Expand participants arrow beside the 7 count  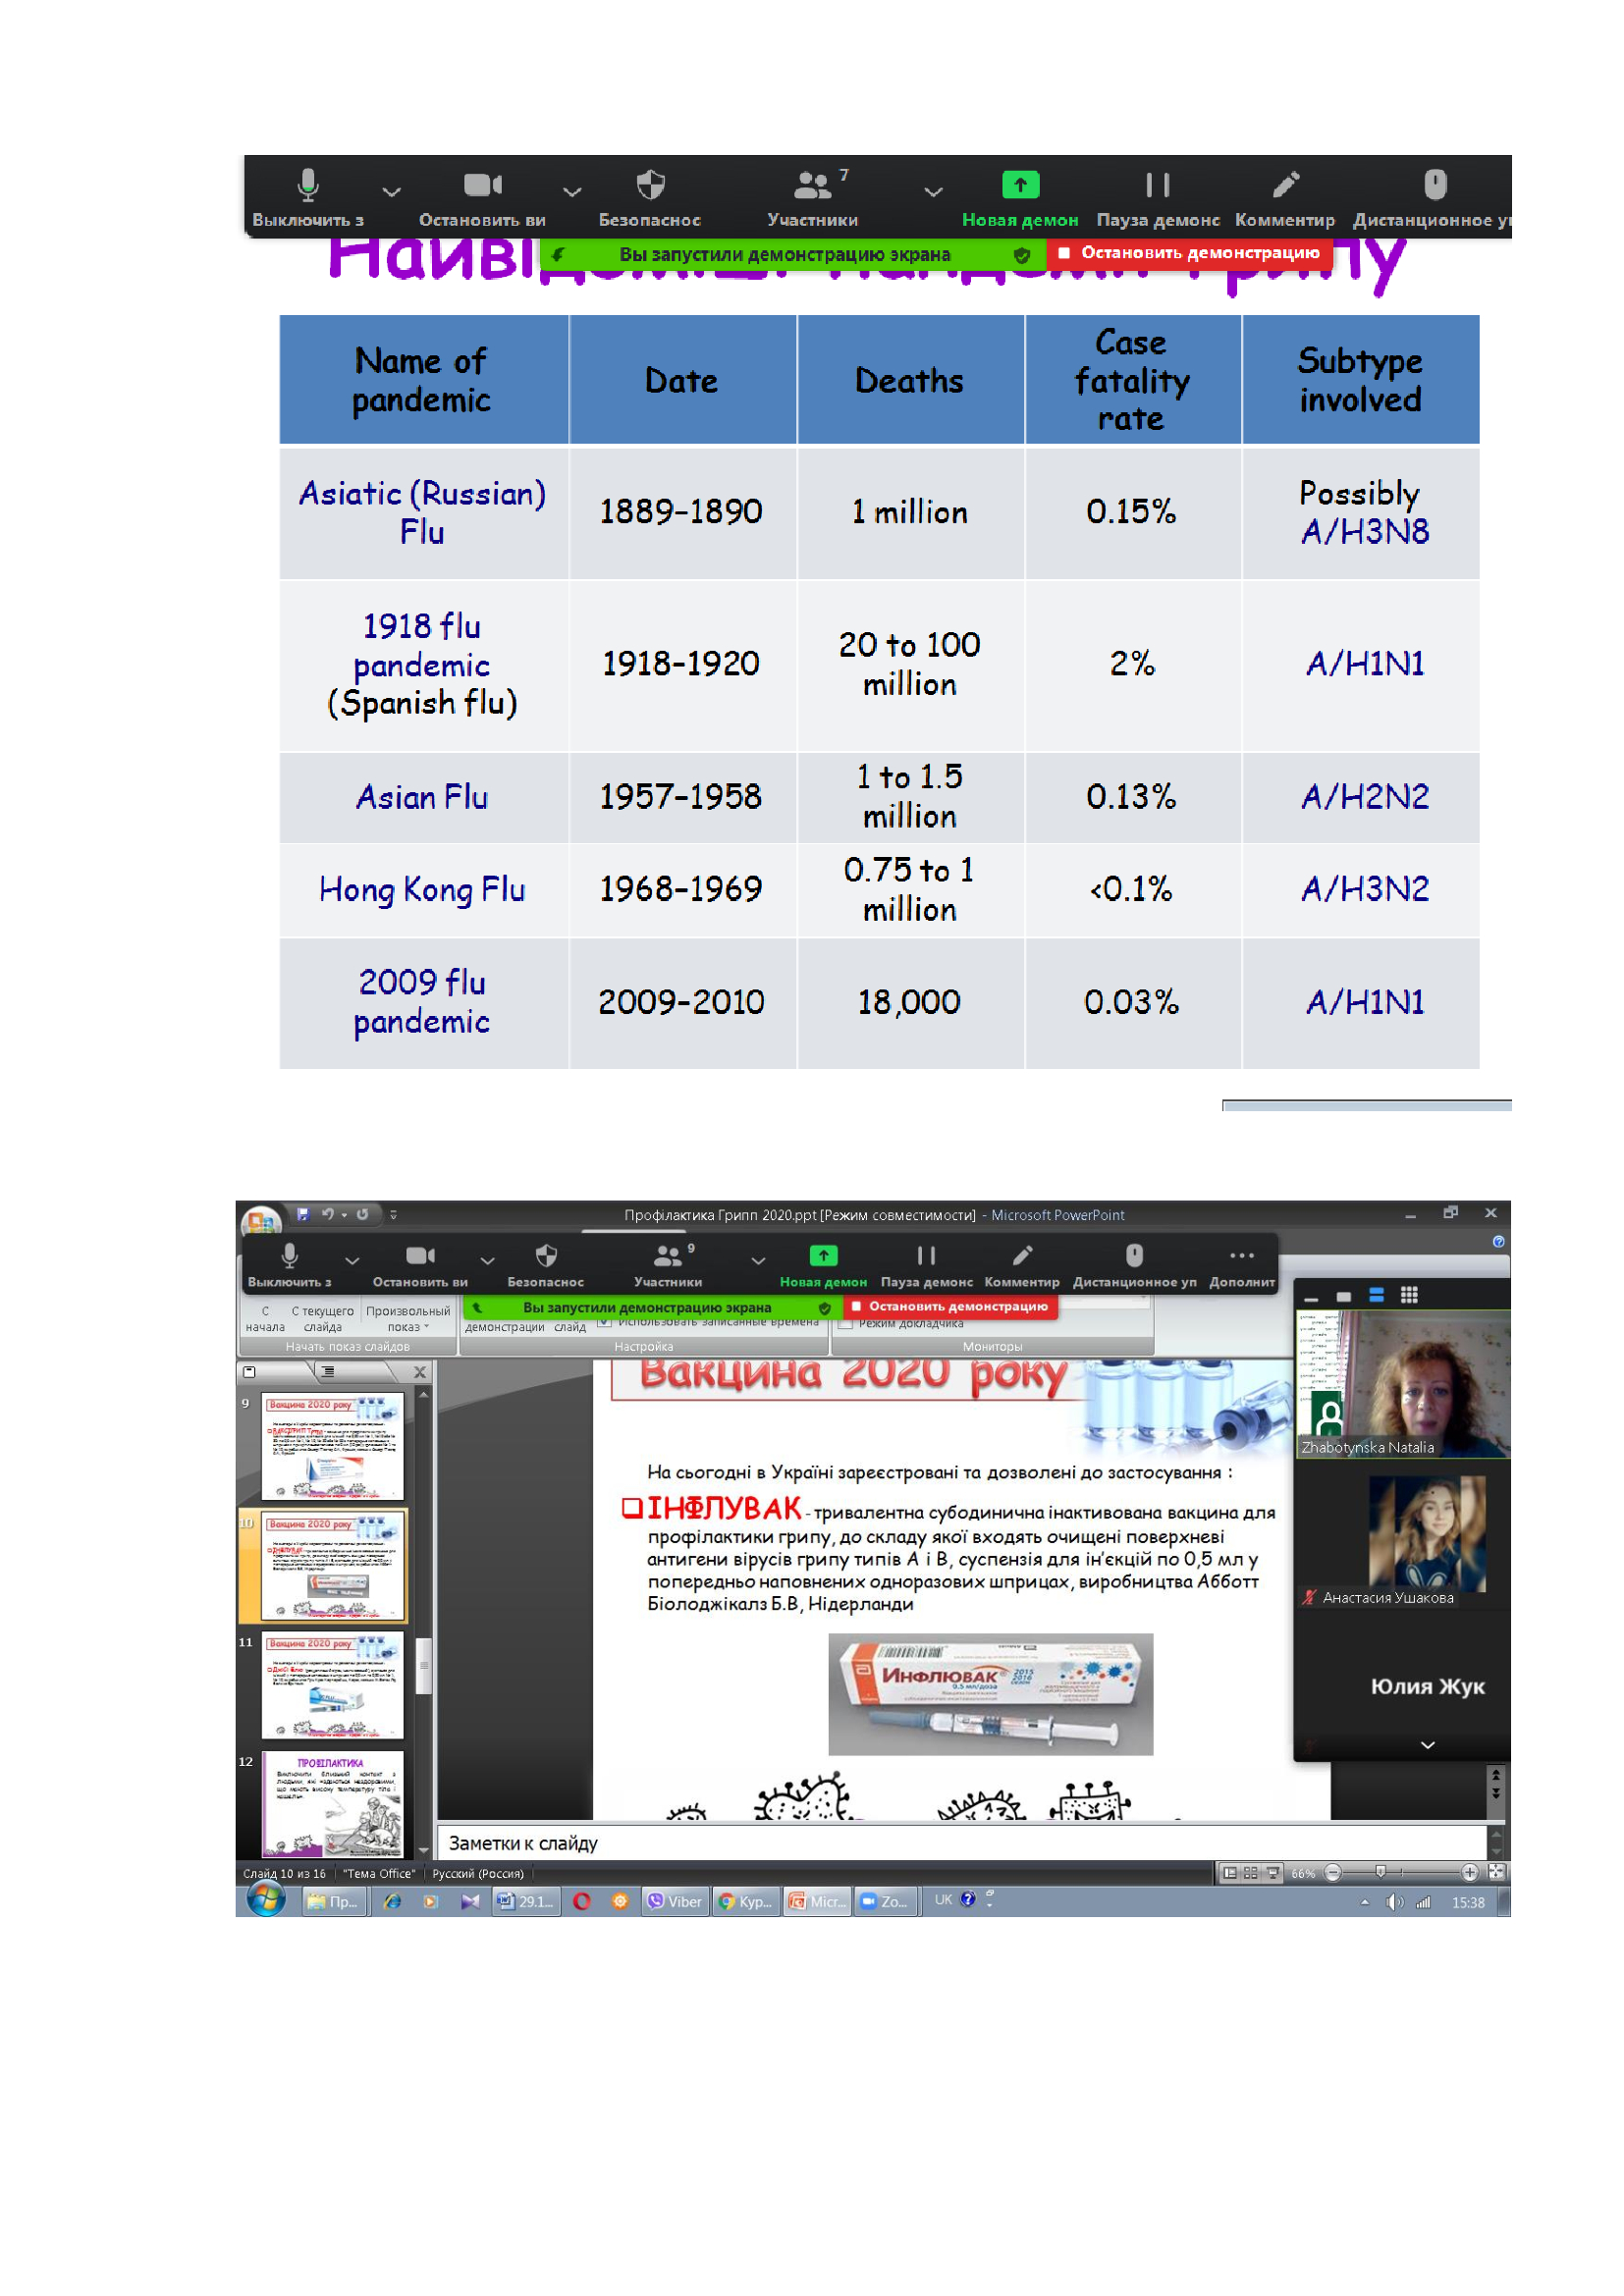click(933, 191)
